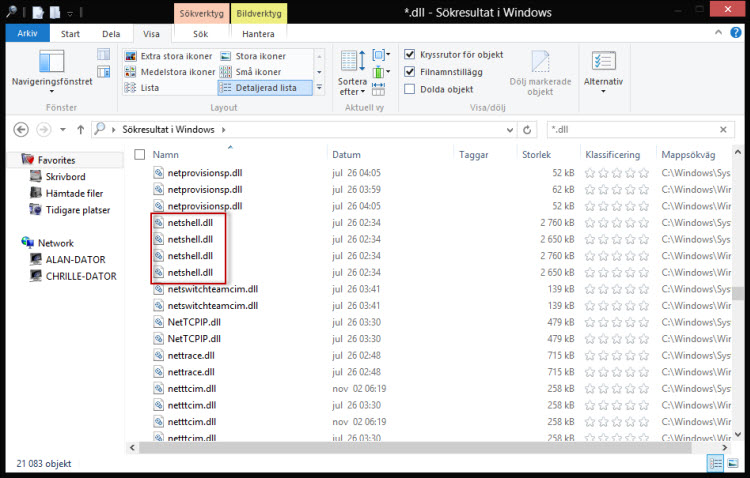Enable Dolda objekt checkbox
This screenshot has width=750, height=478.
(409, 89)
